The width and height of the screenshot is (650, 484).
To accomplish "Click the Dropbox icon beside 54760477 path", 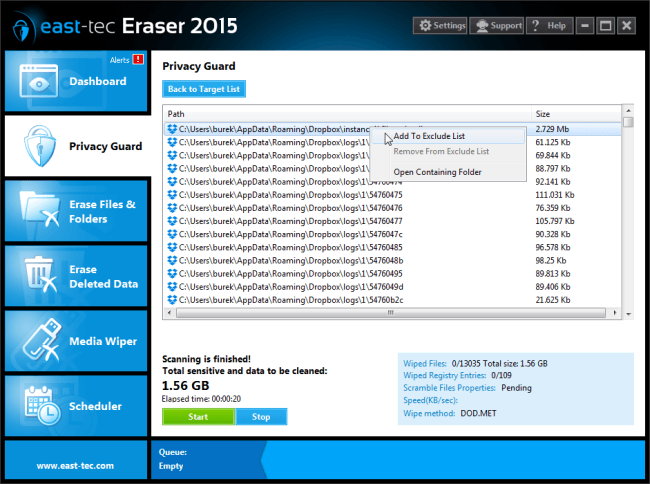I will click(x=172, y=221).
